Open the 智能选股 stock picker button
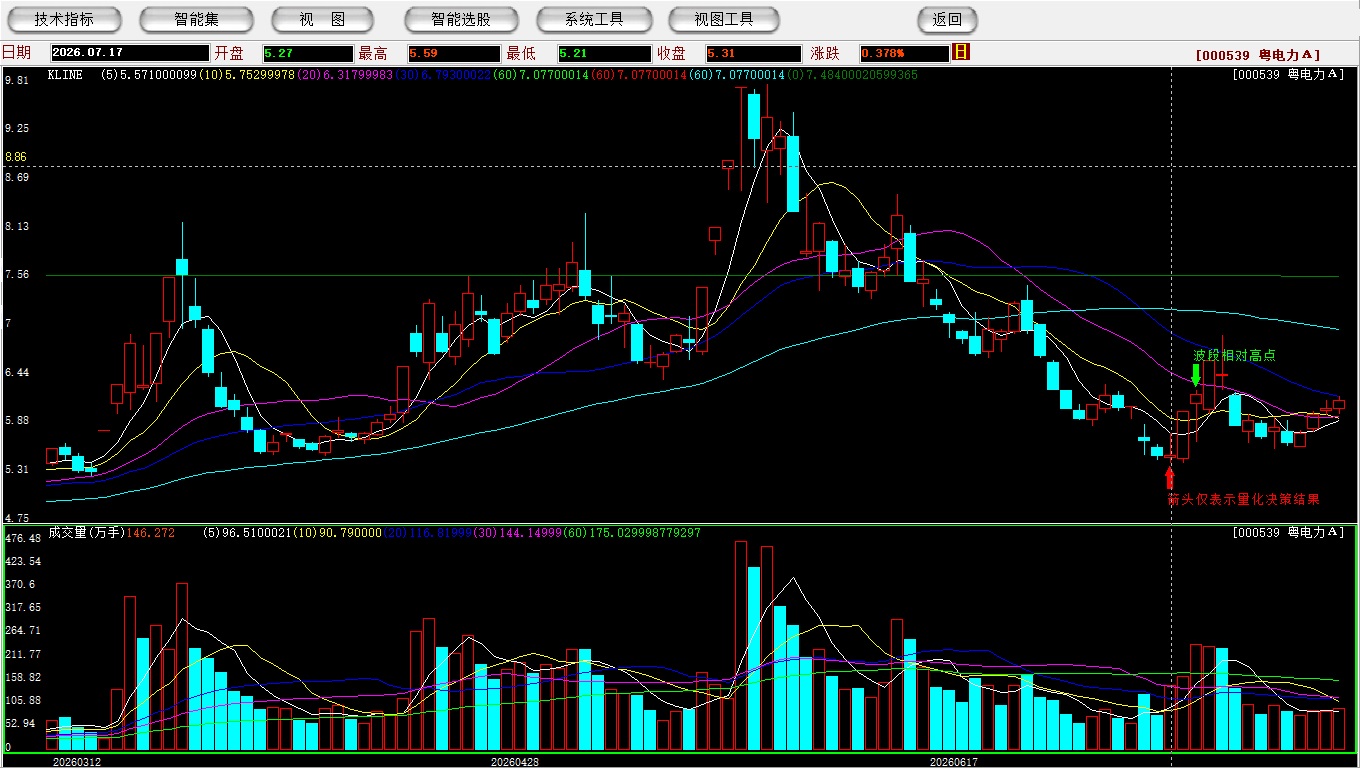Viewport: 1360px width, 768px height. click(461, 19)
